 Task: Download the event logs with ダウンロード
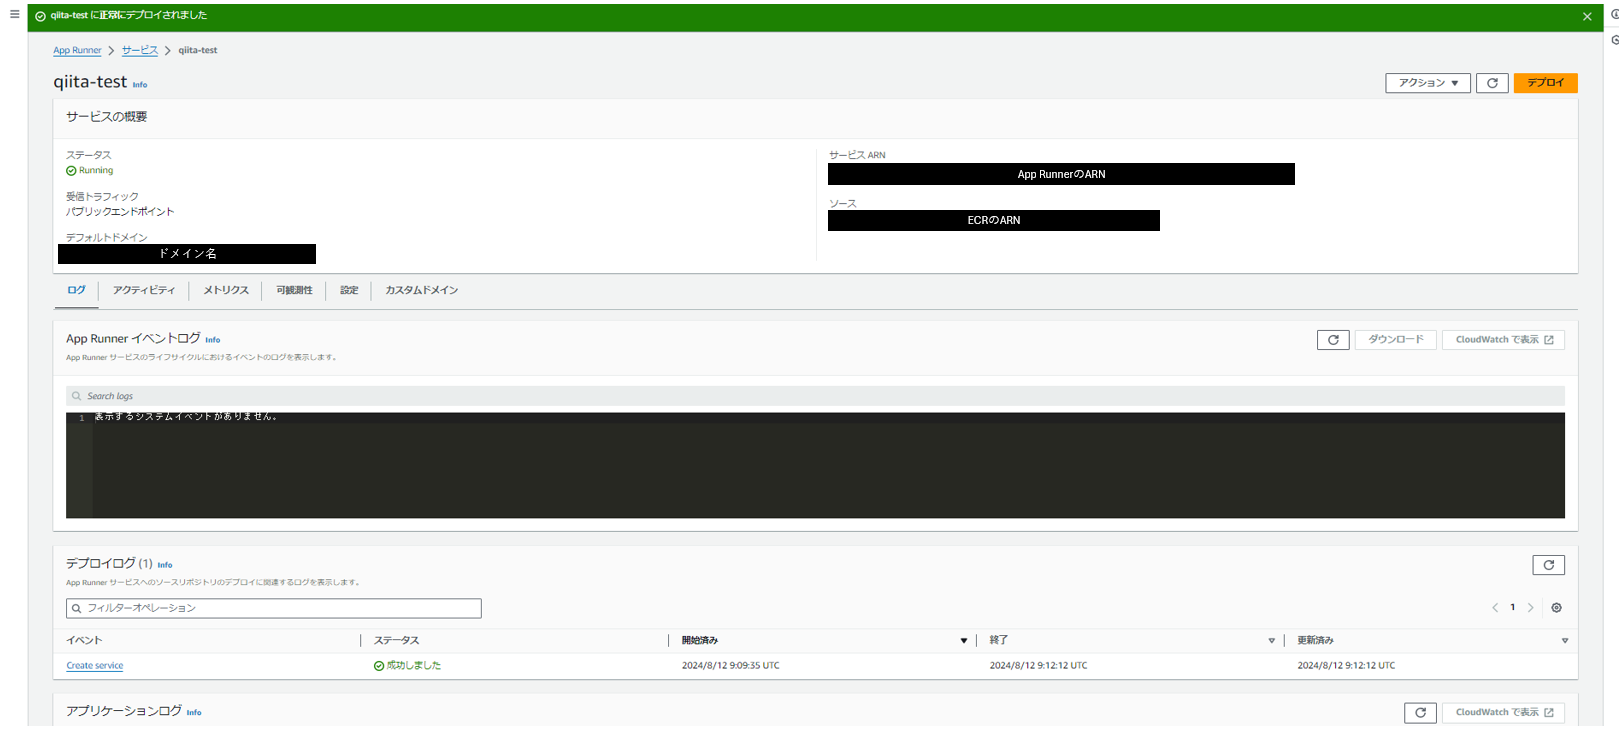(1396, 340)
